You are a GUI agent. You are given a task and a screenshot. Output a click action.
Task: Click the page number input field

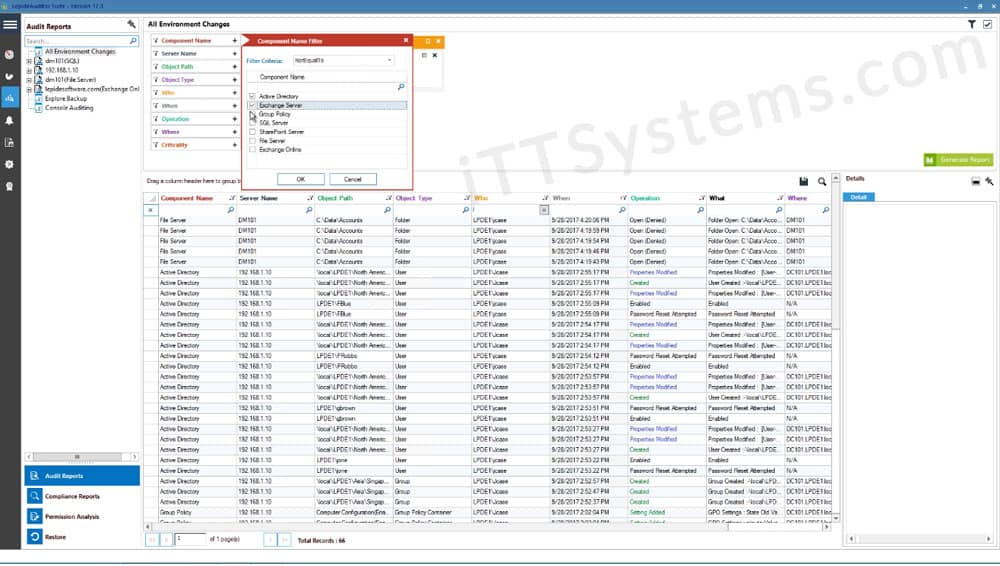(x=190, y=540)
